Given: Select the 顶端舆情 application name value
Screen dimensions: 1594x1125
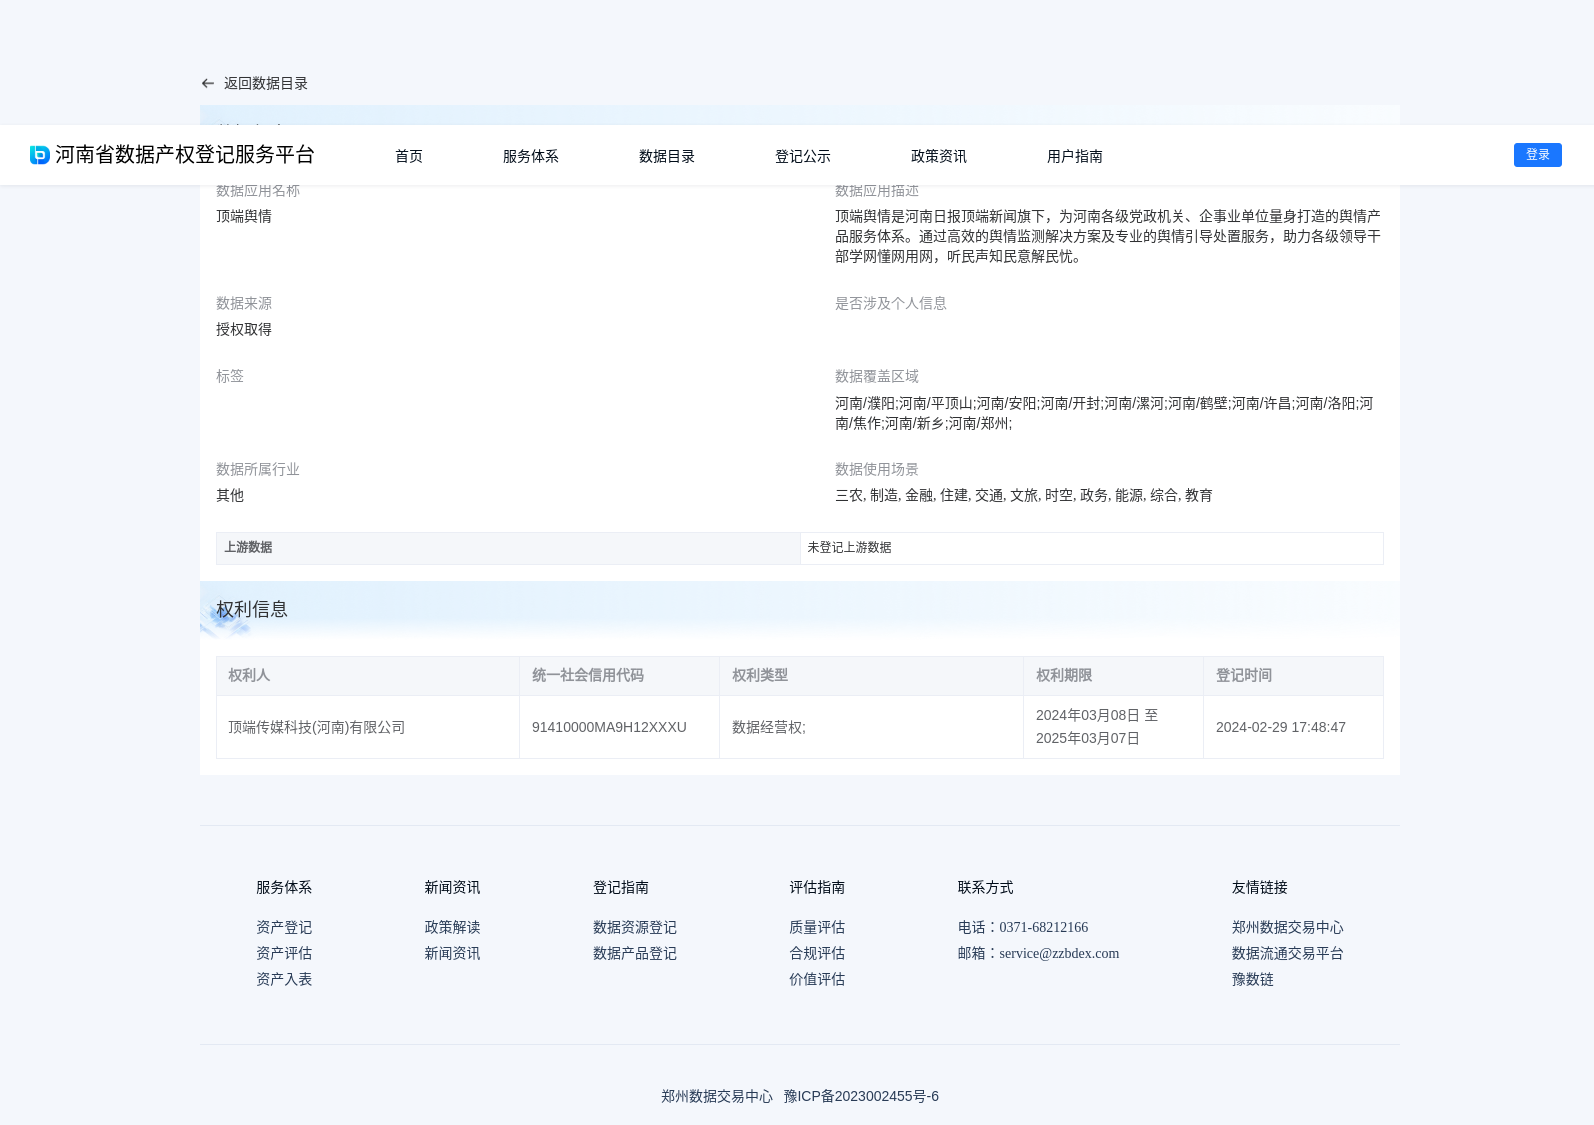Looking at the screenshot, I should [x=244, y=216].
